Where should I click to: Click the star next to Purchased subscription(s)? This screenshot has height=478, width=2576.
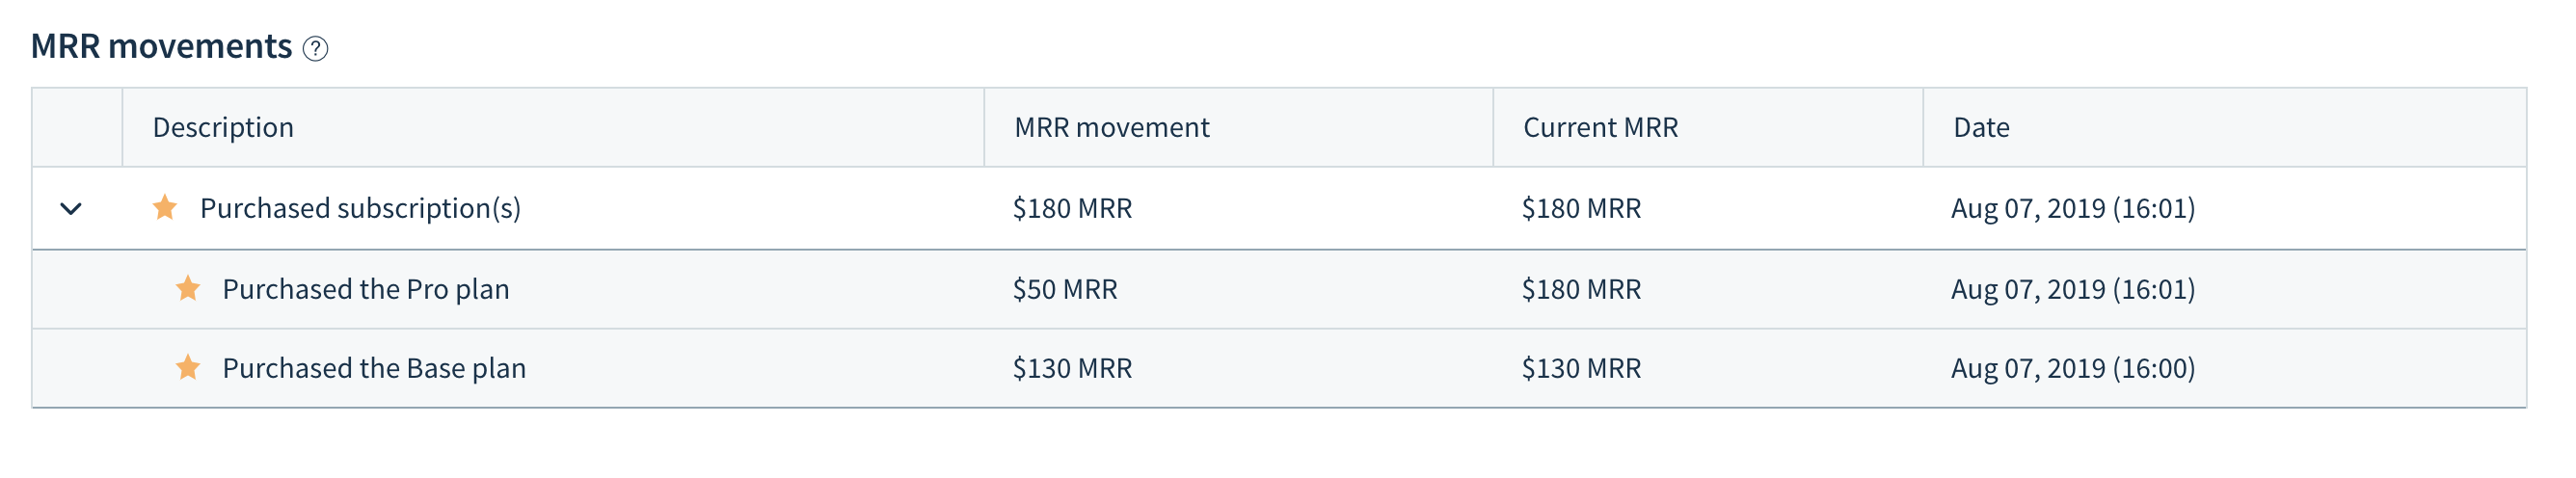pos(165,207)
